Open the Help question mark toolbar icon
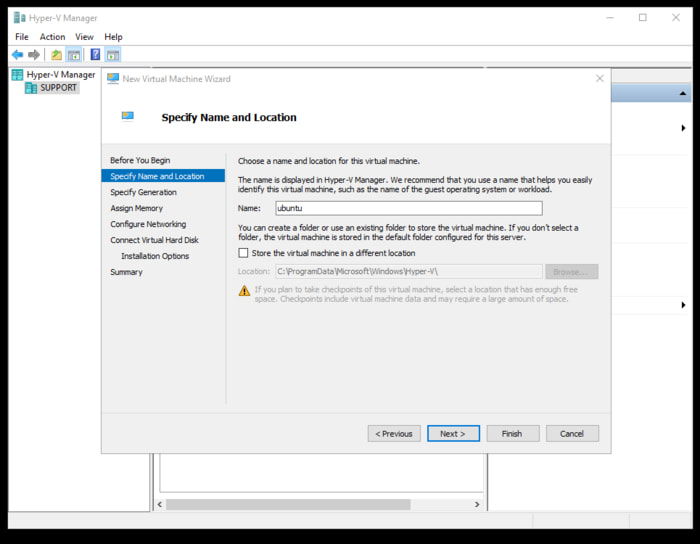 coord(95,54)
